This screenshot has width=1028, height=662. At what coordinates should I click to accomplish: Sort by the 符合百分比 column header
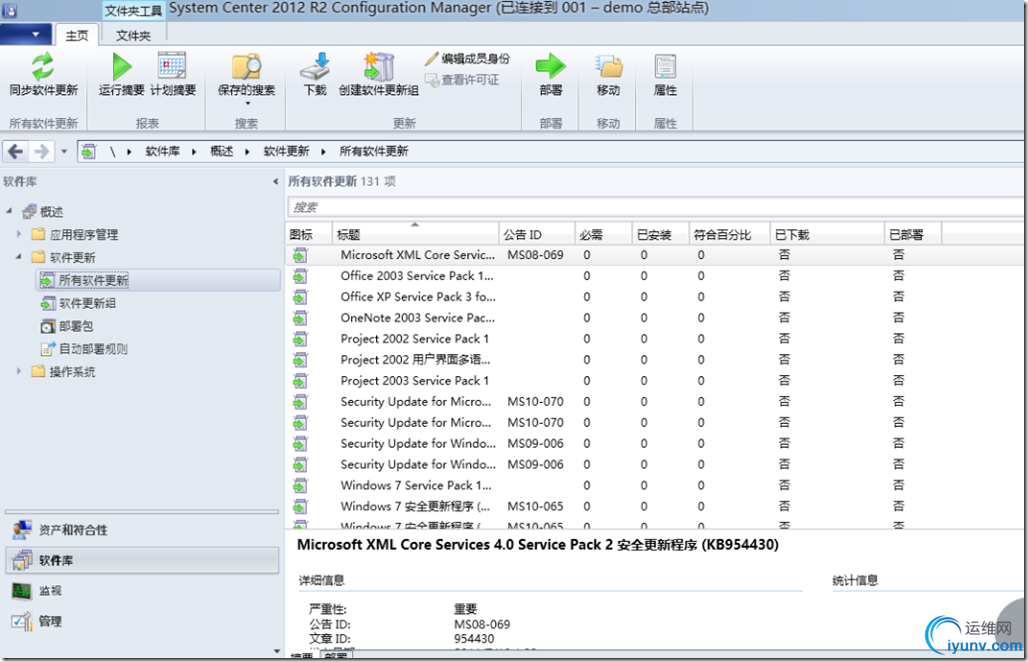(729, 234)
